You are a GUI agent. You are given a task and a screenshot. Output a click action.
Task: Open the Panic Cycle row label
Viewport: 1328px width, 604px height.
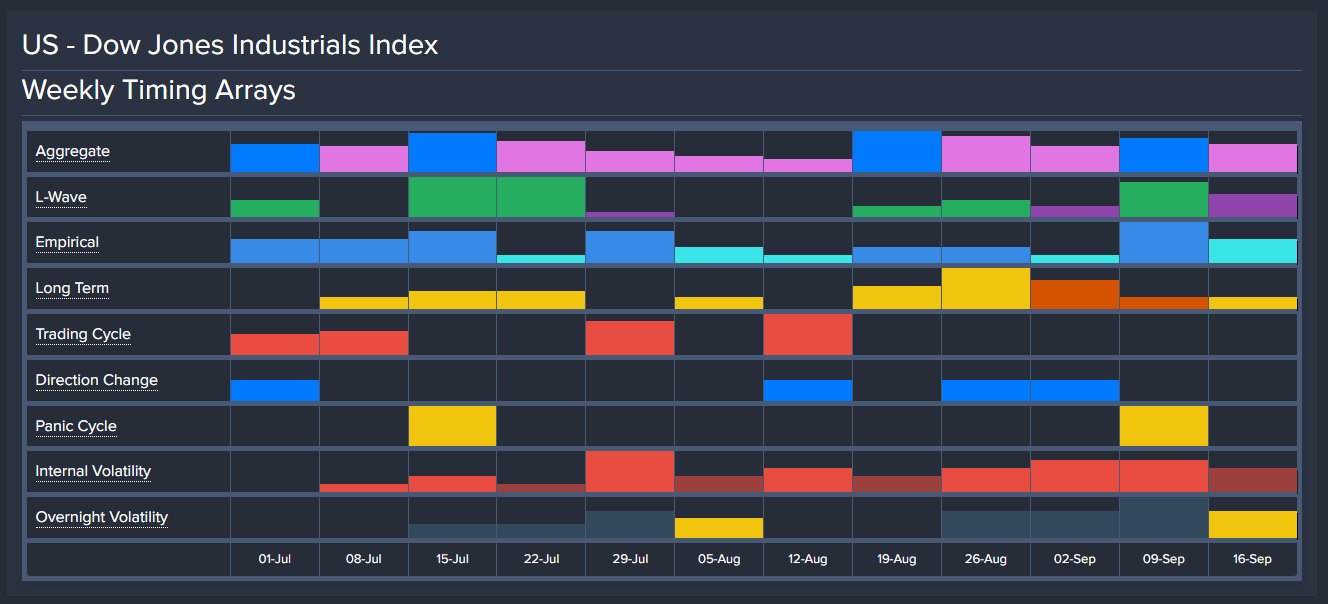tap(76, 427)
